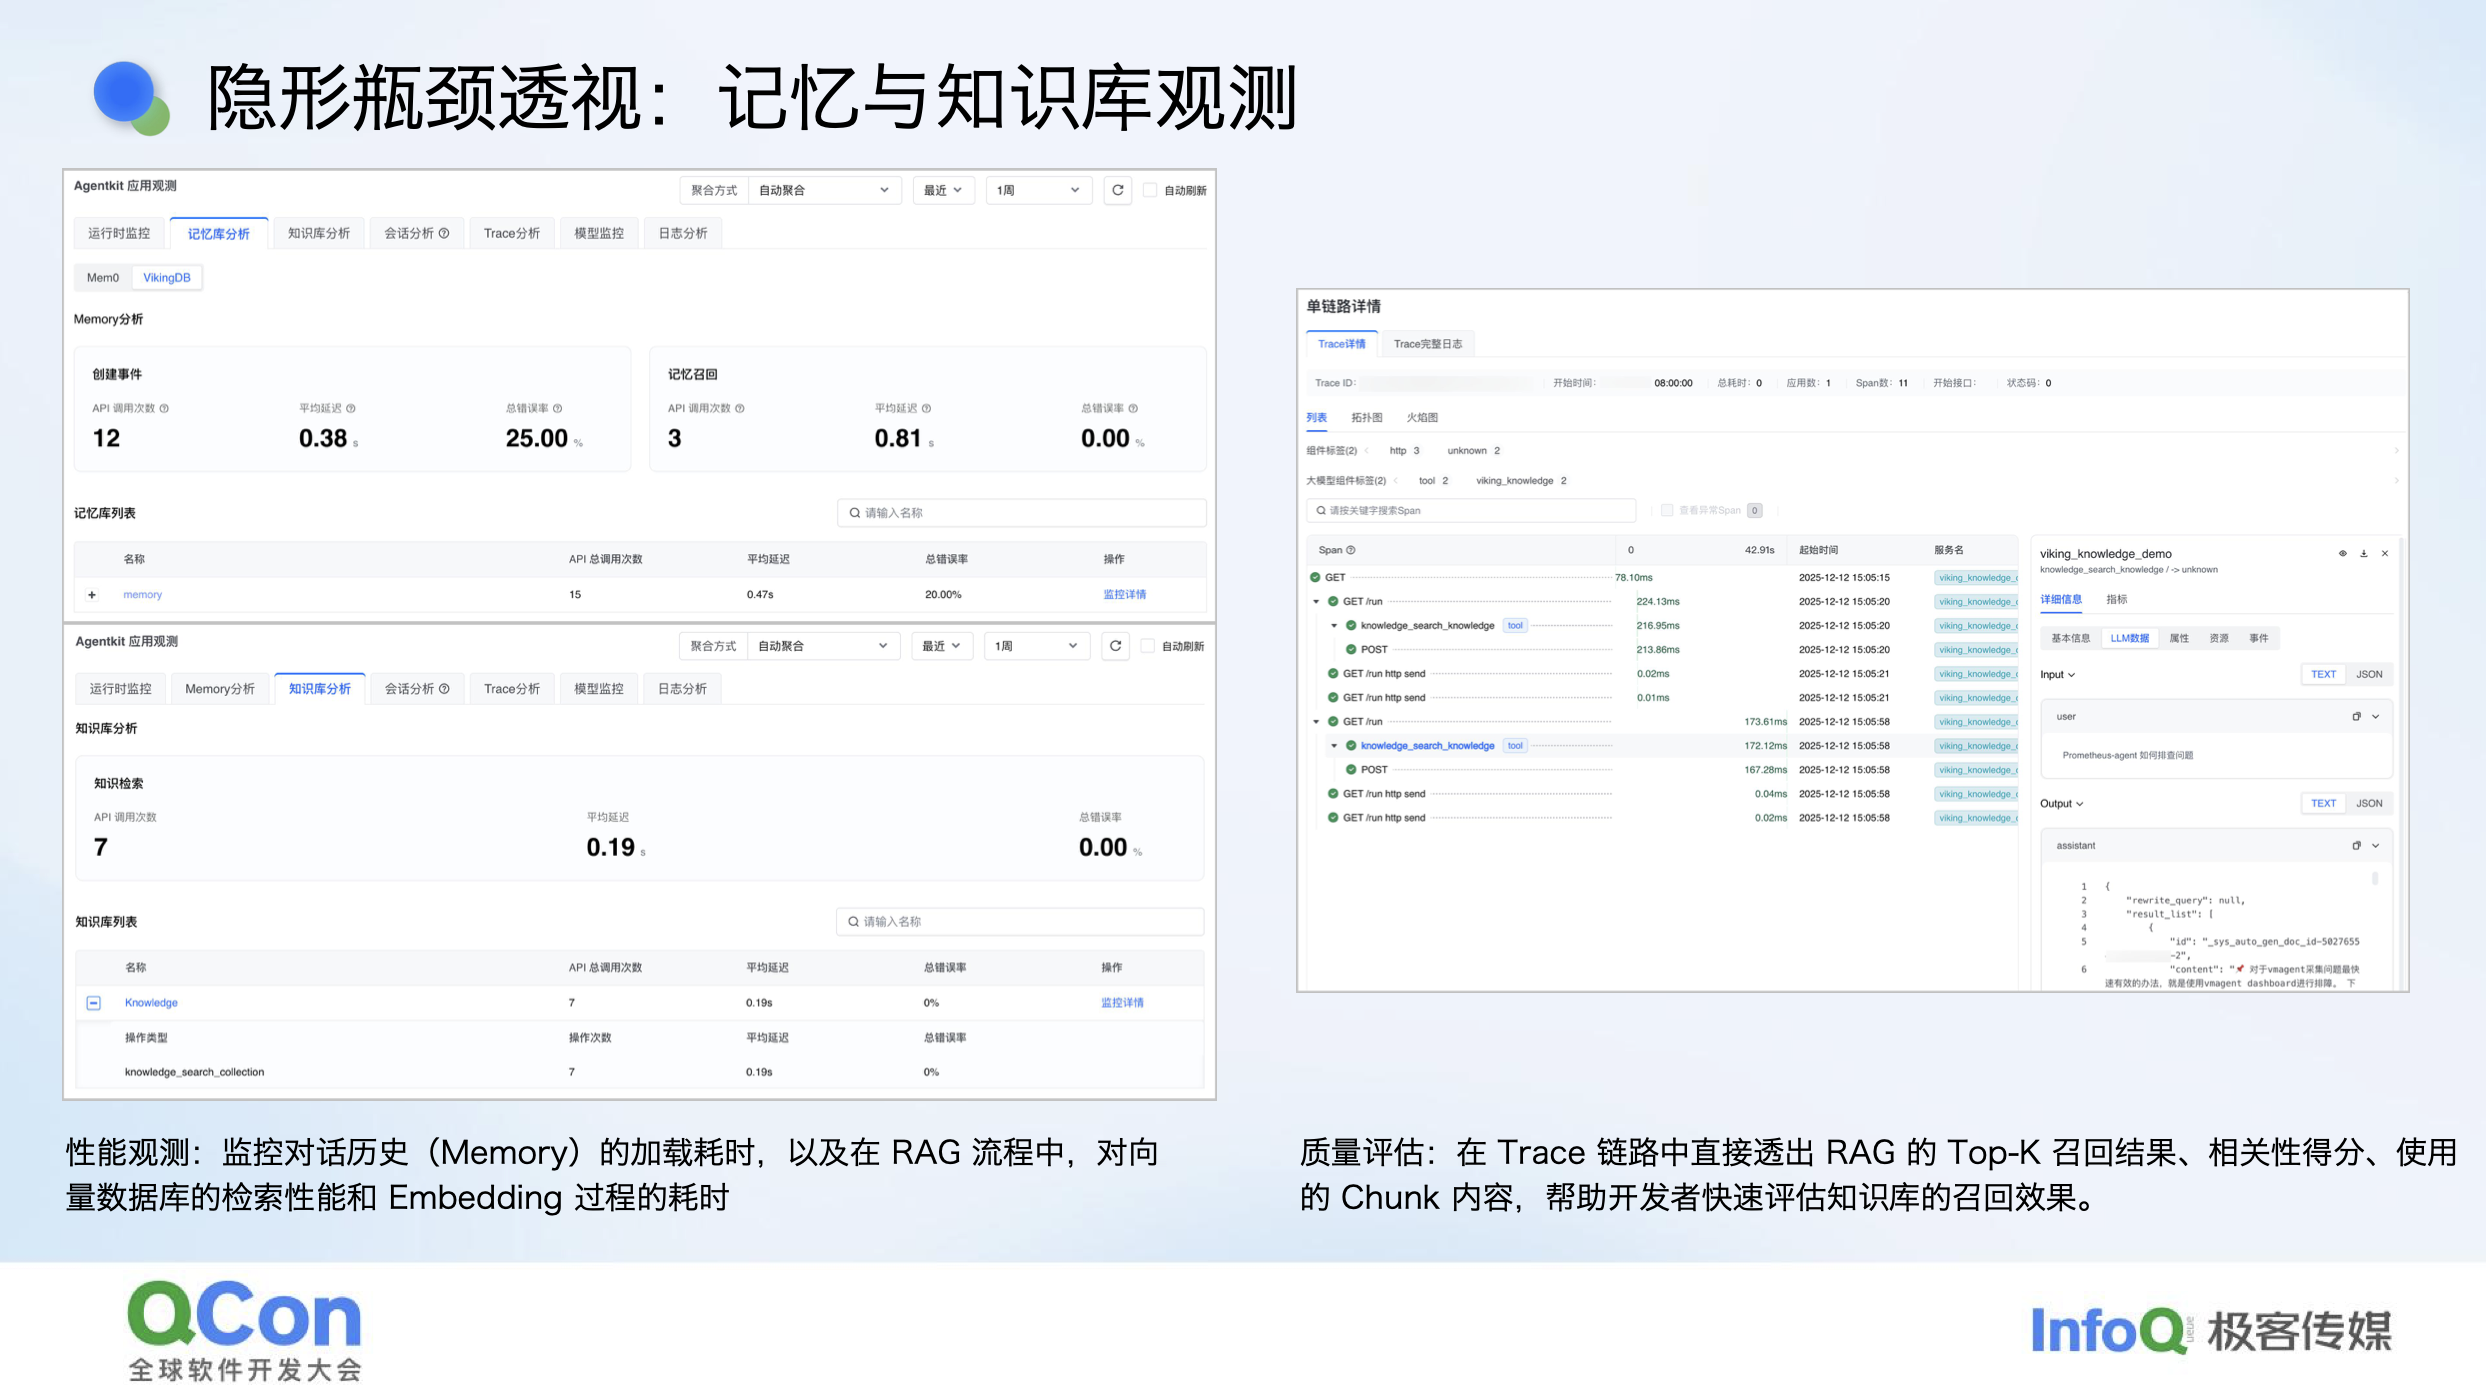Open 模型监控 tab in knowledge panel
The image size is (2486, 1396).
click(599, 689)
